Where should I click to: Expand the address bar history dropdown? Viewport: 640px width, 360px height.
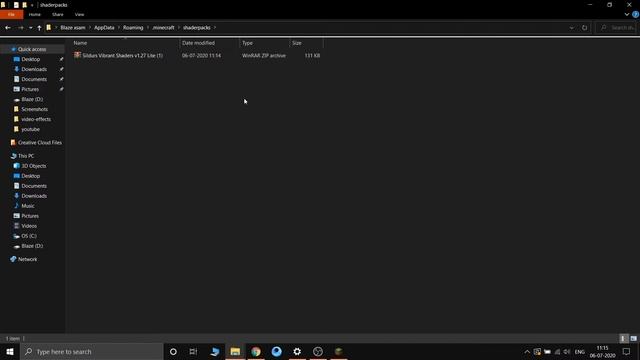571,28
